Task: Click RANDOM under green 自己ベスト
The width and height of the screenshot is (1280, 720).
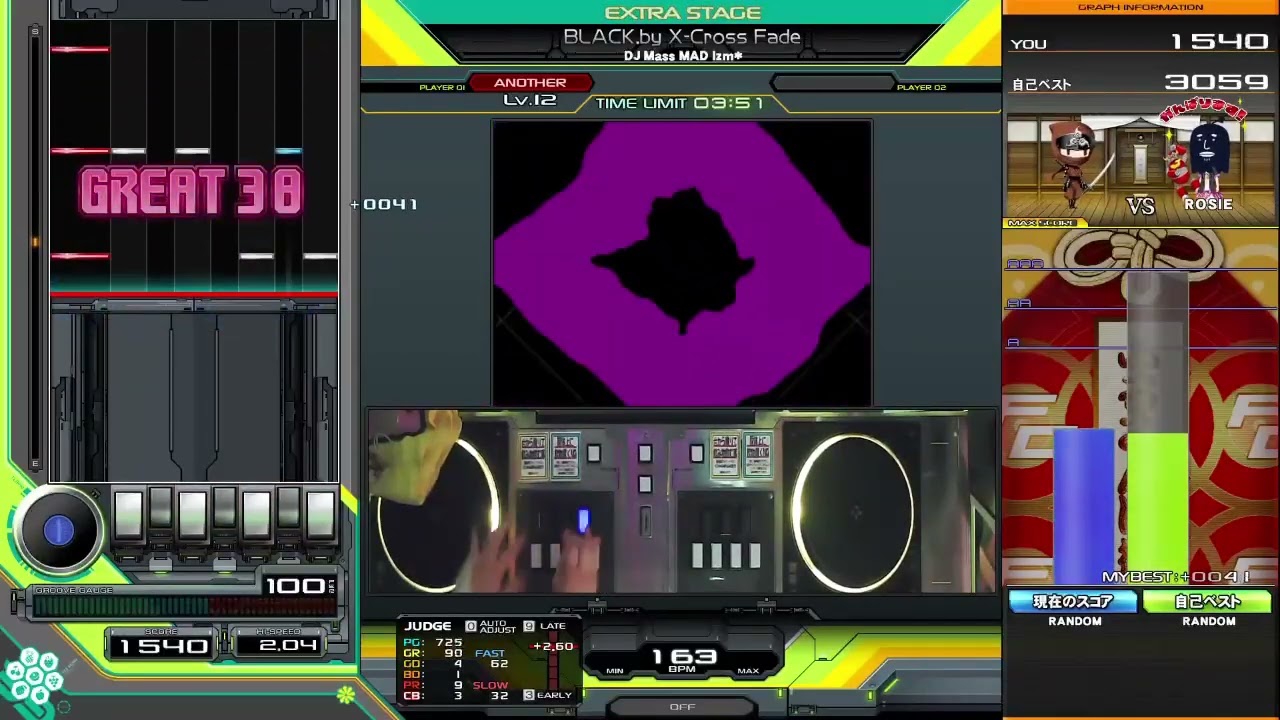Action: (1209, 621)
